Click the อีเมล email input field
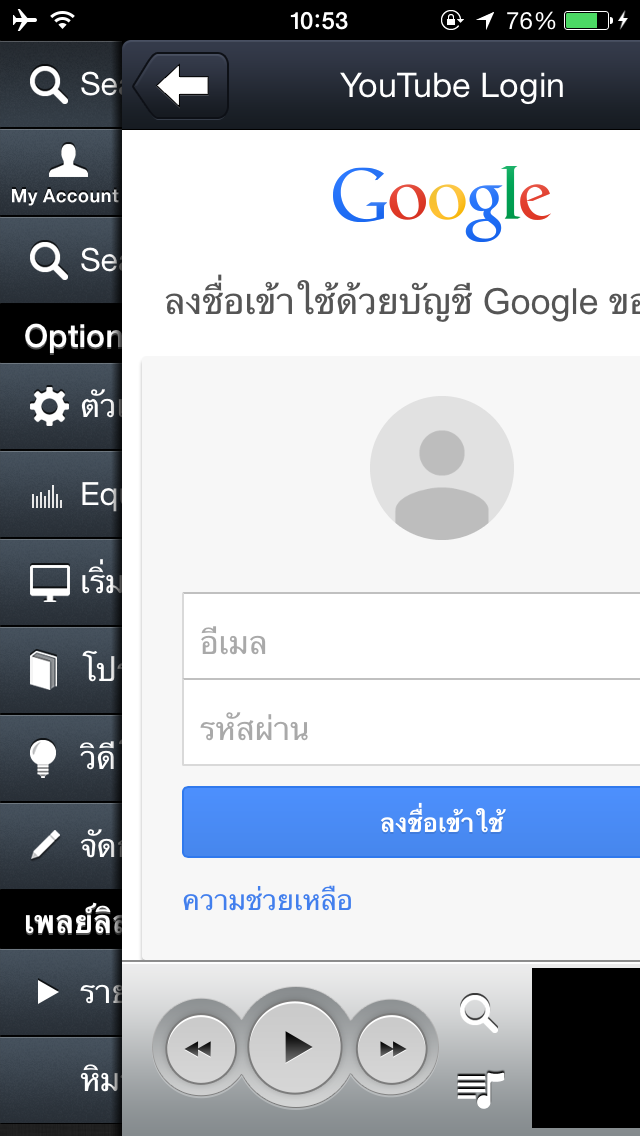Screen dimensions: 640x1136 [x=411, y=636]
